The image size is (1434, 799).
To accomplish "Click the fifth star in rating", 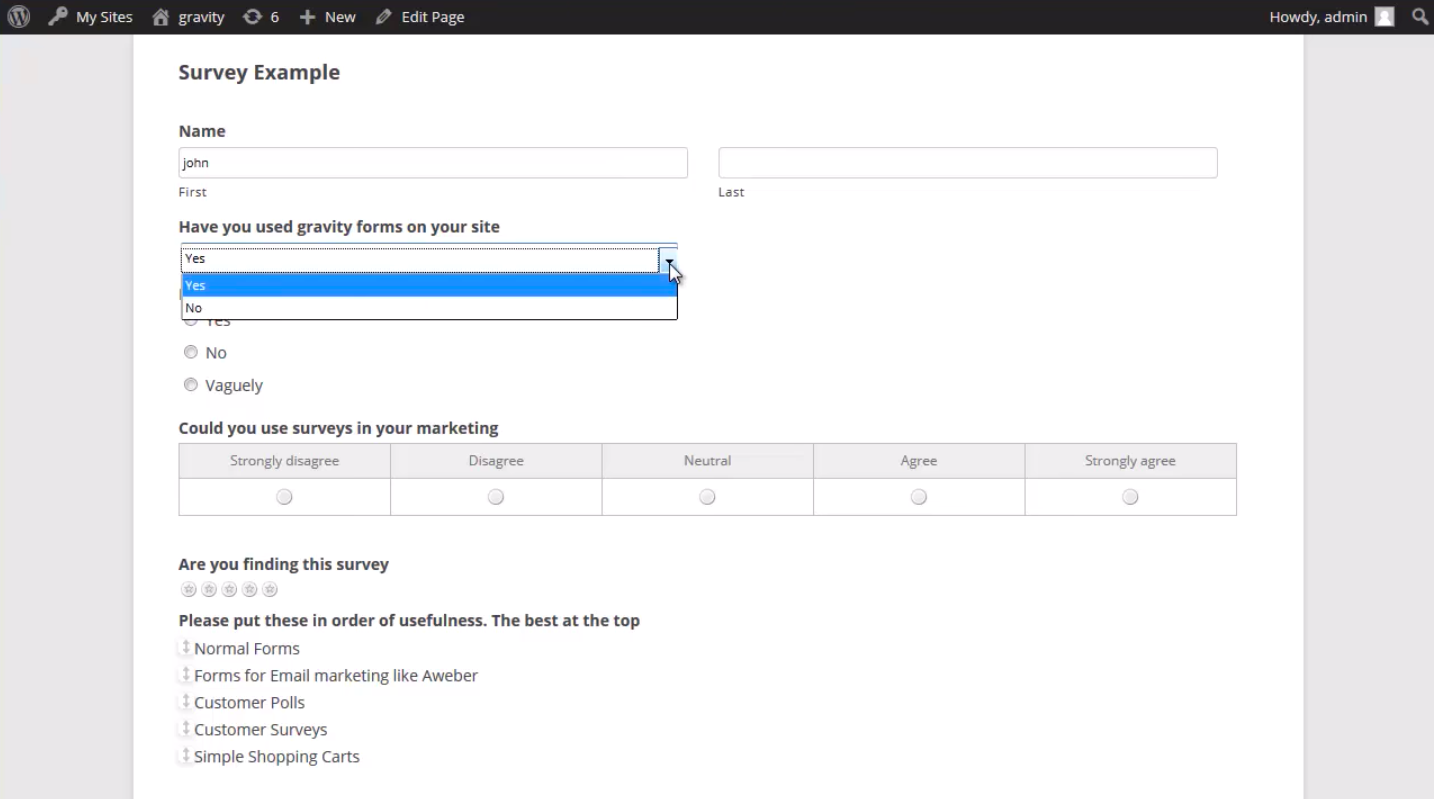I will point(270,590).
